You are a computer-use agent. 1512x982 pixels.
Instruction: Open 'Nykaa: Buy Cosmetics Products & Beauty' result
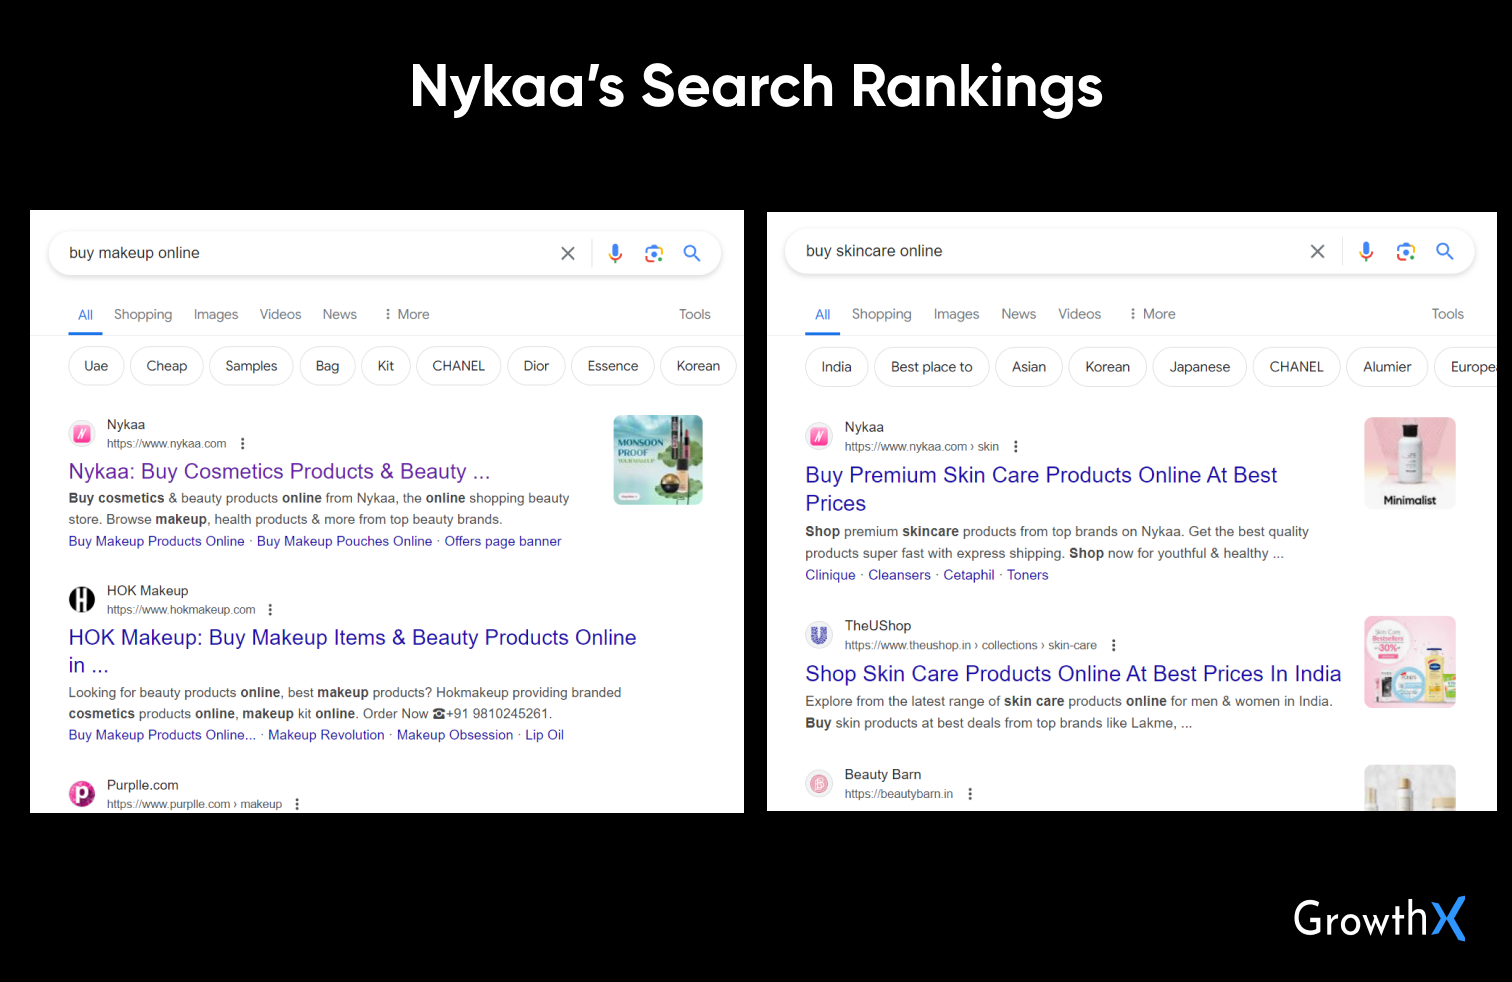click(x=279, y=471)
